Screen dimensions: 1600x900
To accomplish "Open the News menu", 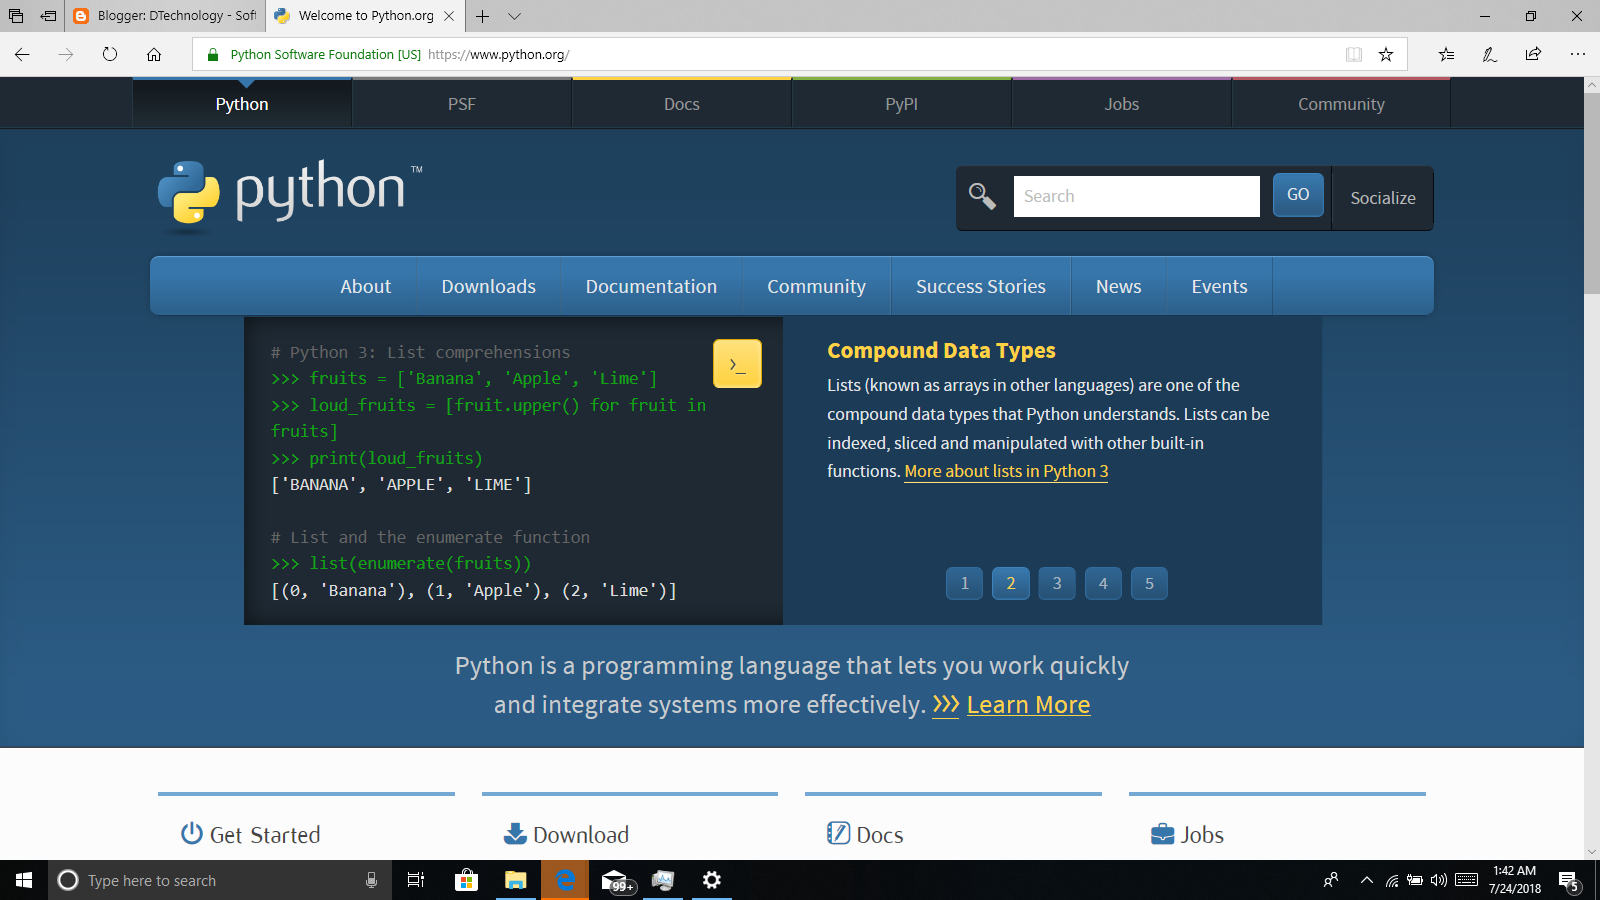I will (1119, 286).
